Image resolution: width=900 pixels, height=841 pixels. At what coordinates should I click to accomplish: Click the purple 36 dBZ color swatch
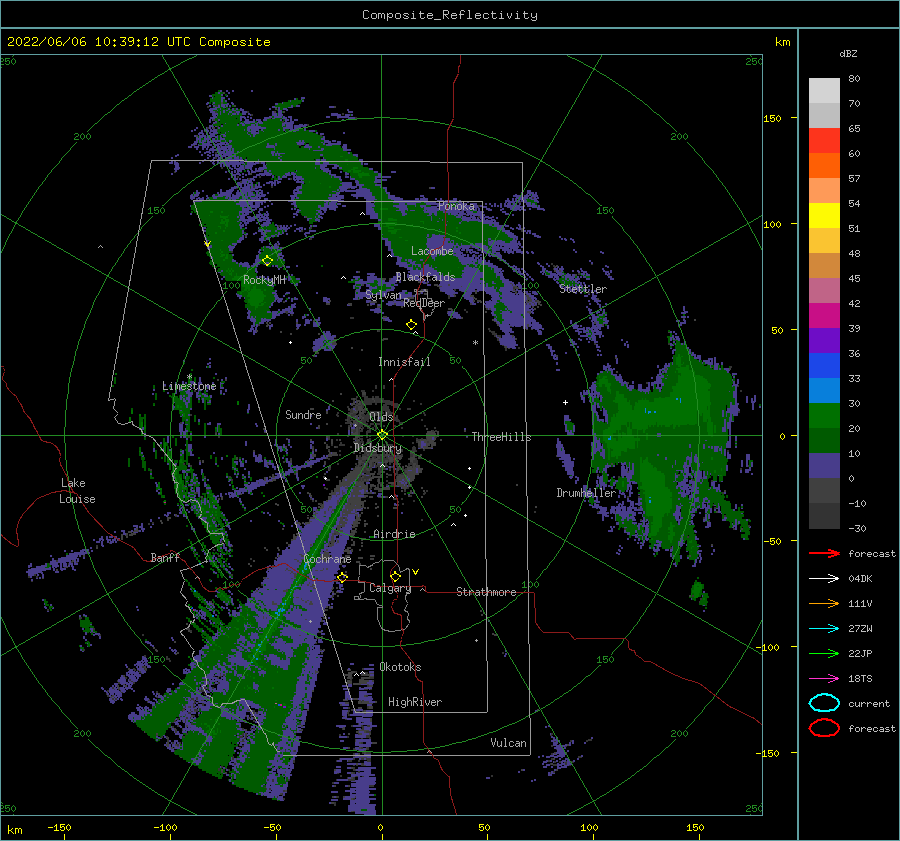(824, 341)
